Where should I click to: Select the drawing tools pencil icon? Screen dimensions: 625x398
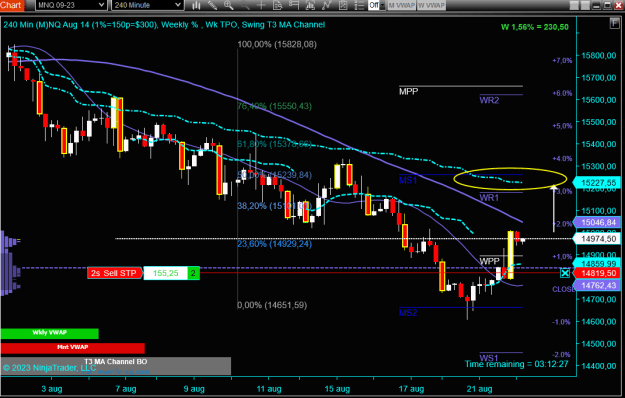point(212,5)
